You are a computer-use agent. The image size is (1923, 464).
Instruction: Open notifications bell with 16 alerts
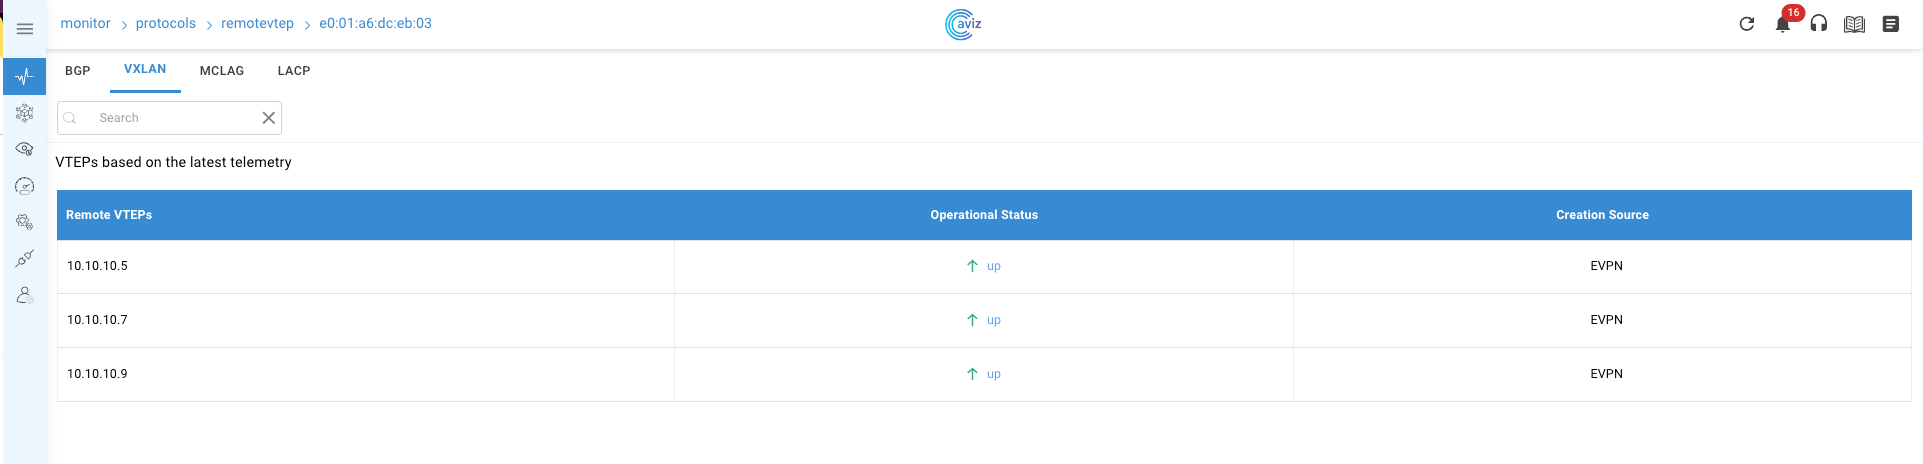point(1783,24)
